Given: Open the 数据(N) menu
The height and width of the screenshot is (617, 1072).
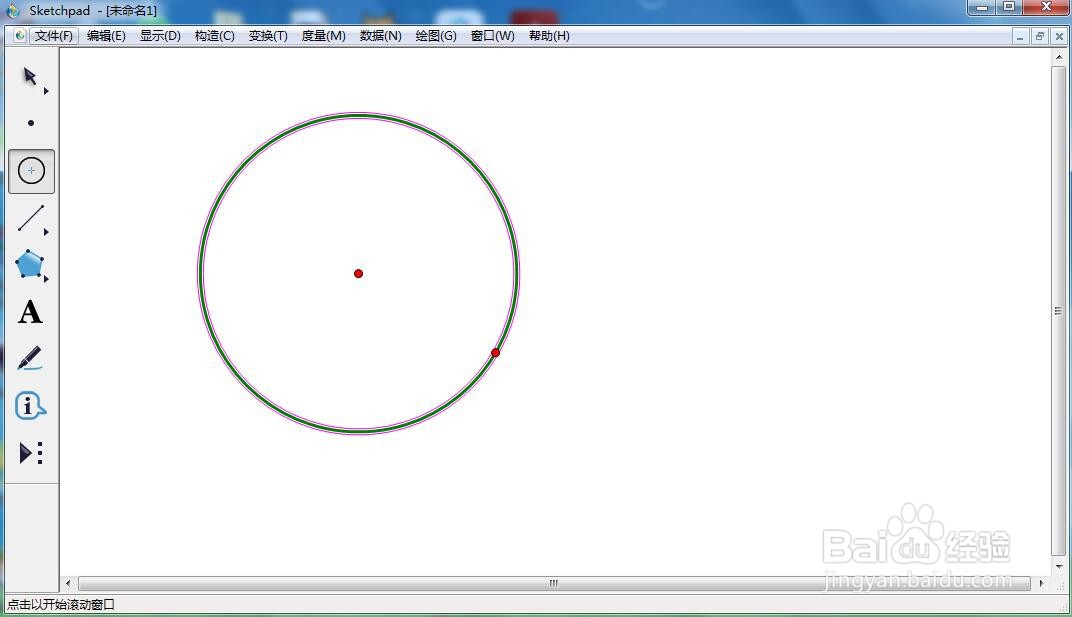Looking at the screenshot, I should [380, 36].
